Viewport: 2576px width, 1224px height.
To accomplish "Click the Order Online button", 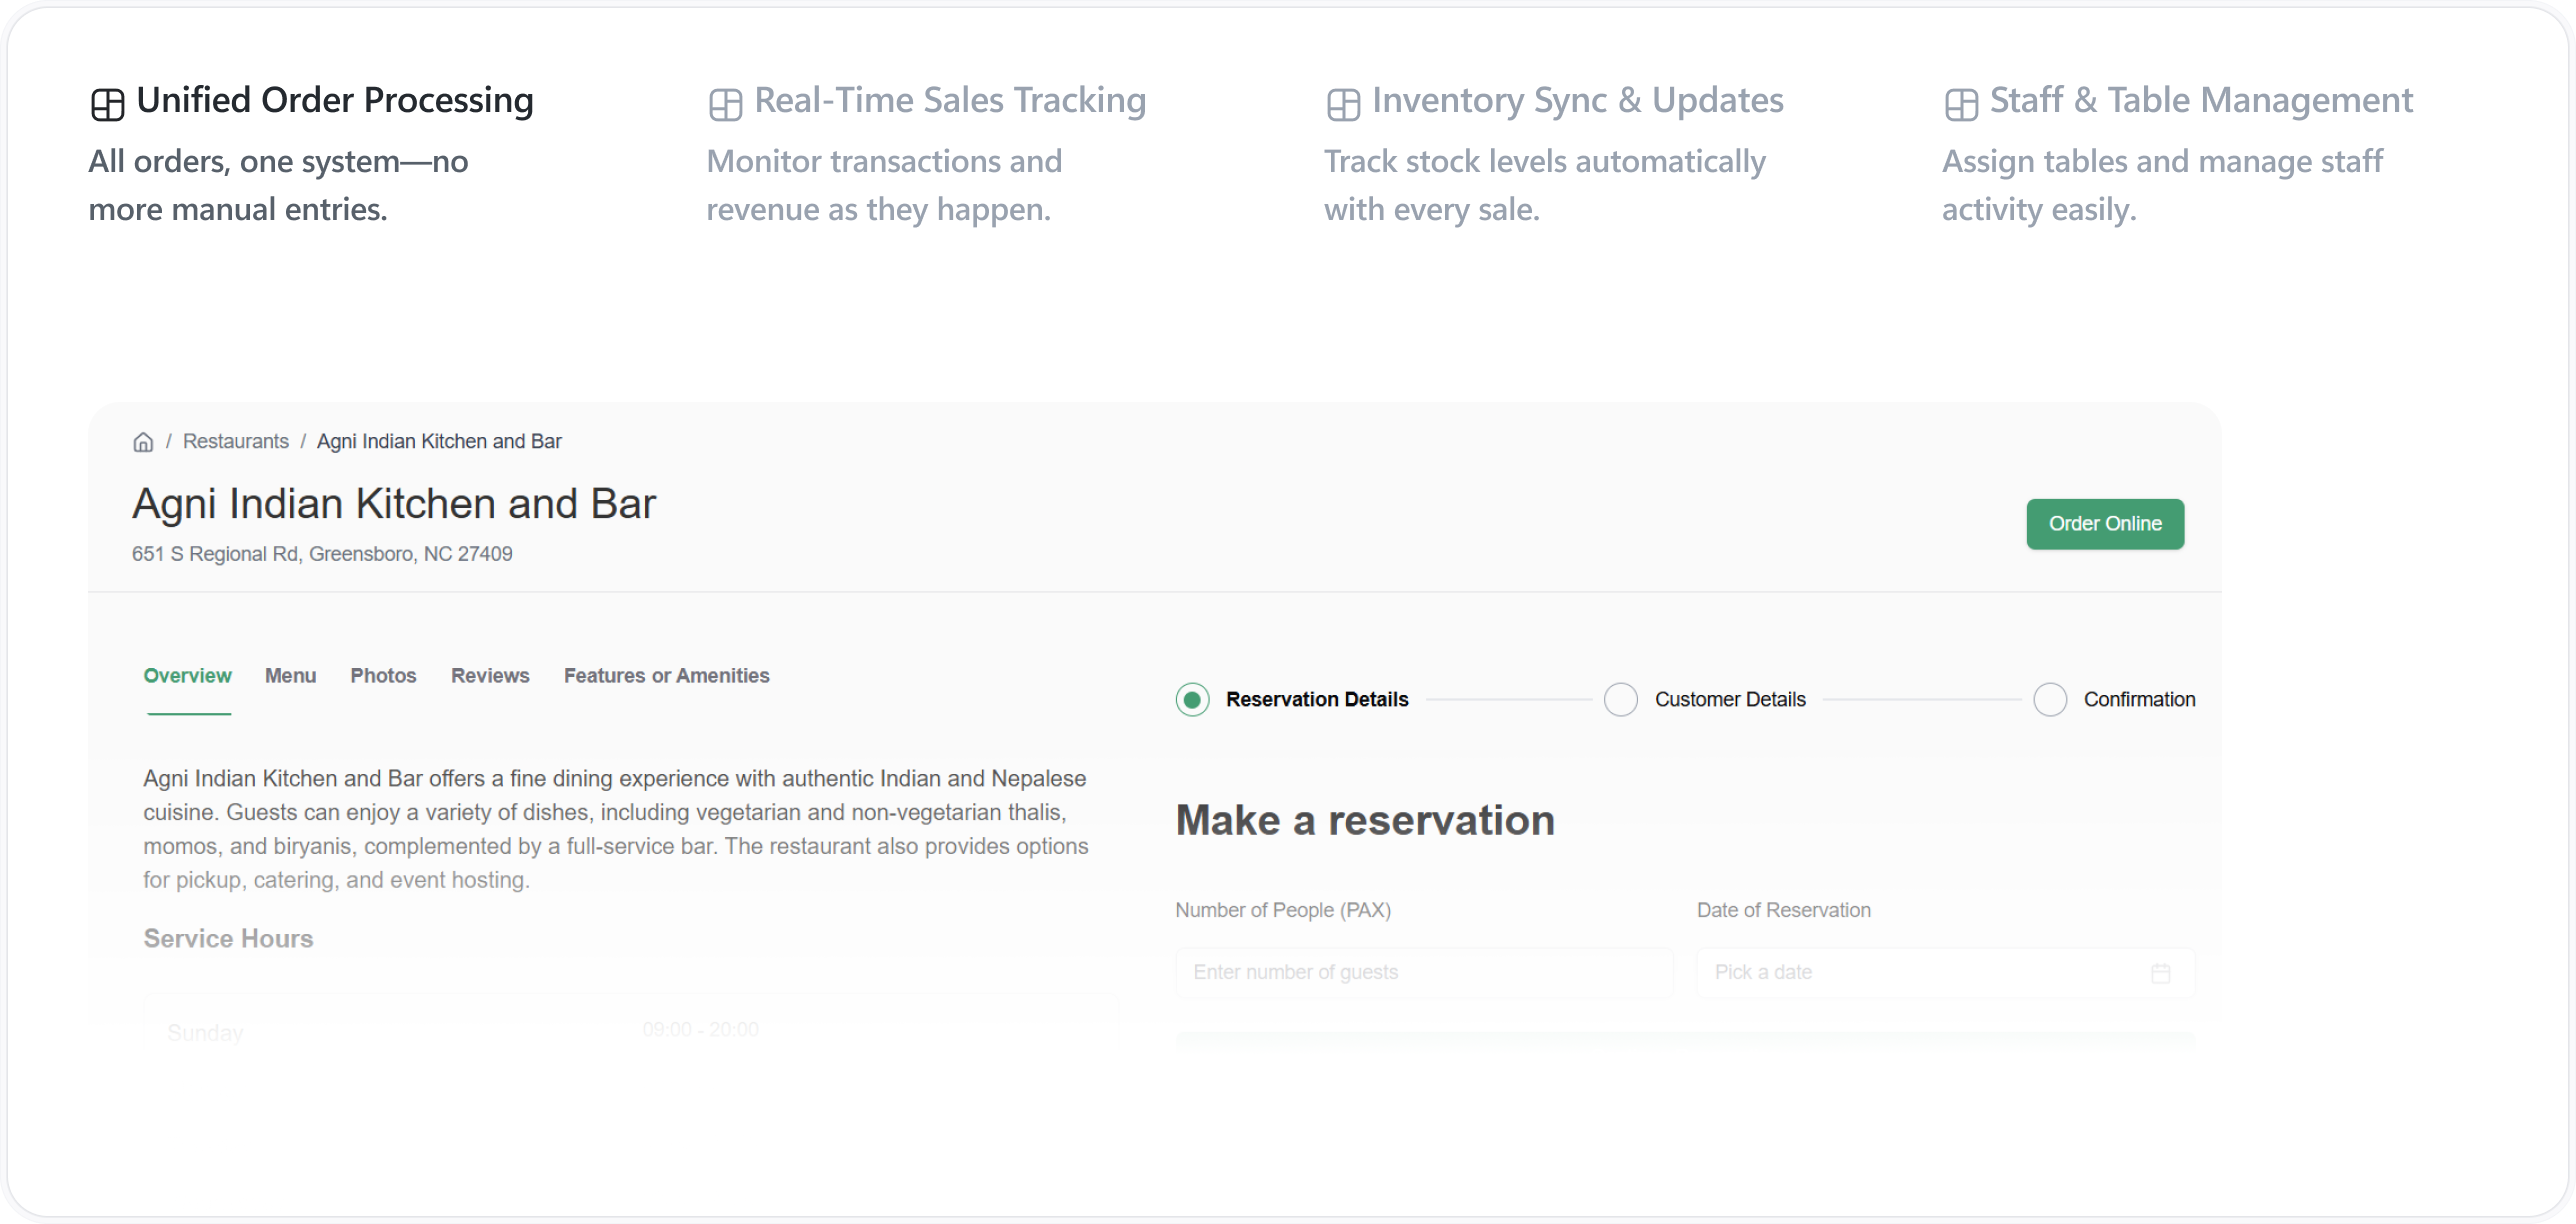I will tap(2105, 523).
